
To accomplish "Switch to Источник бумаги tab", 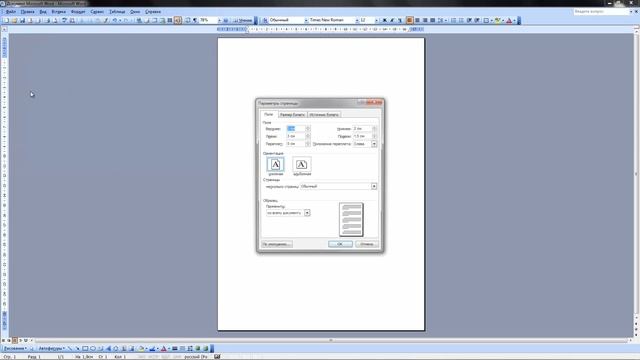I will (324, 115).
